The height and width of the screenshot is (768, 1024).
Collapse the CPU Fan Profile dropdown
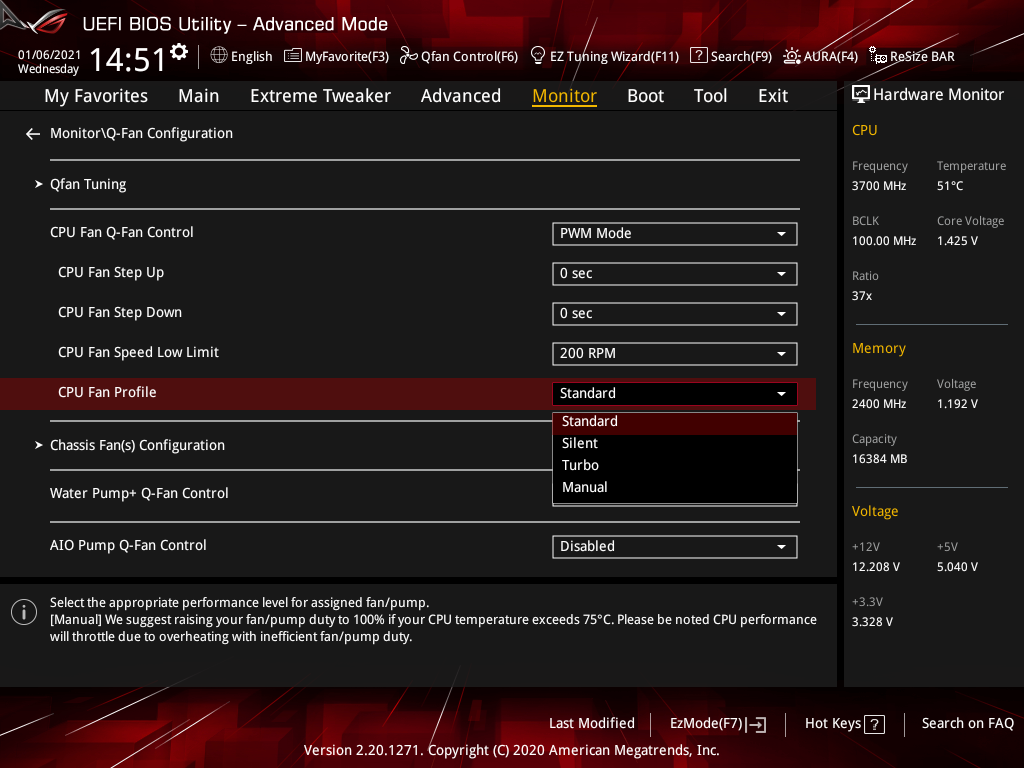pos(675,393)
